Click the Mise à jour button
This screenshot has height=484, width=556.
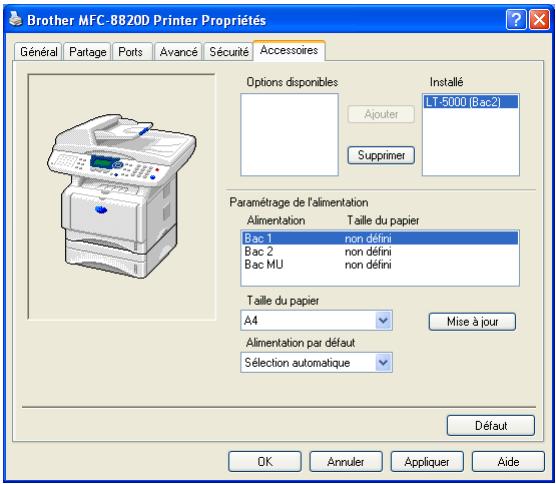(472, 322)
